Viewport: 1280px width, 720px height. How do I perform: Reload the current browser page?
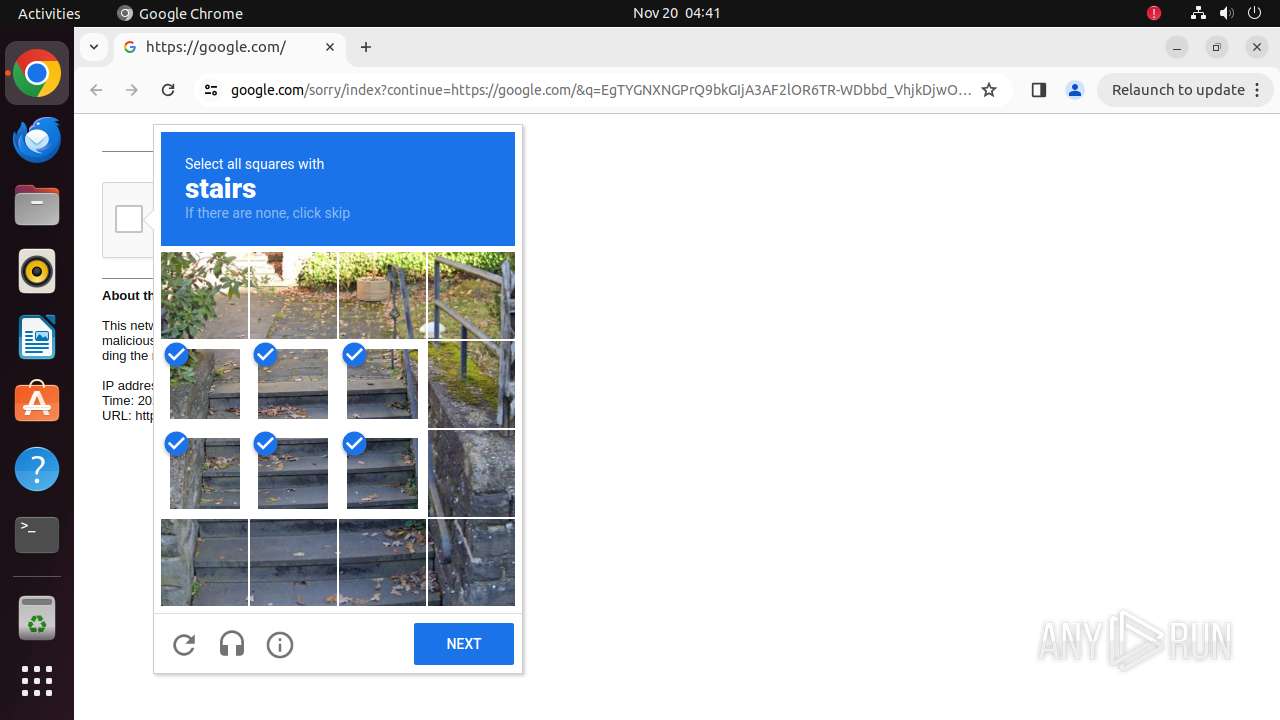click(x=168, y=90)
